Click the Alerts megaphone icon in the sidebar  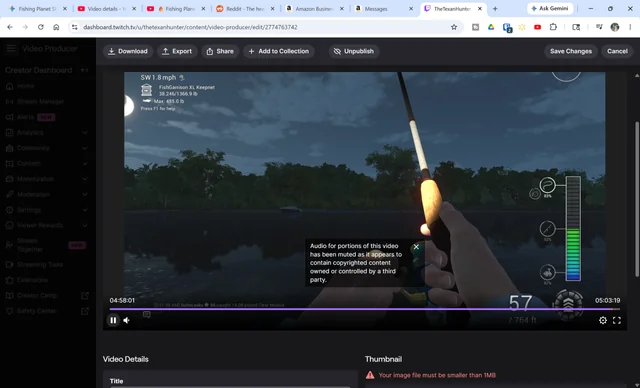[x=9, y=117]
